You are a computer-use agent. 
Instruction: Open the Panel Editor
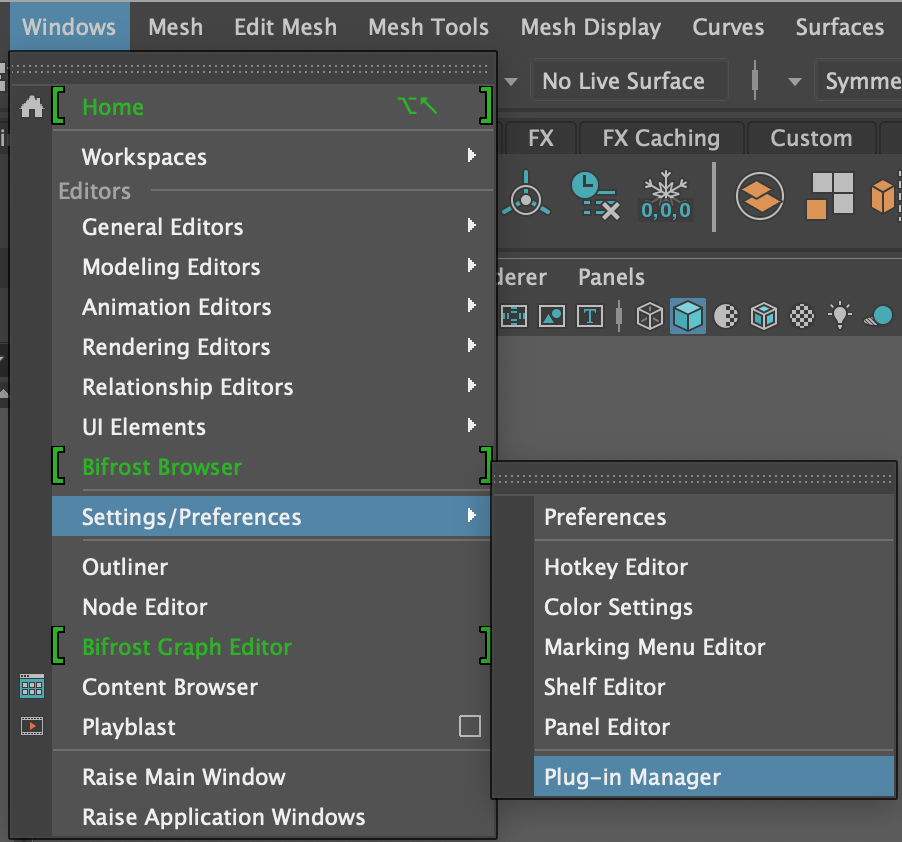coord(714,726)
